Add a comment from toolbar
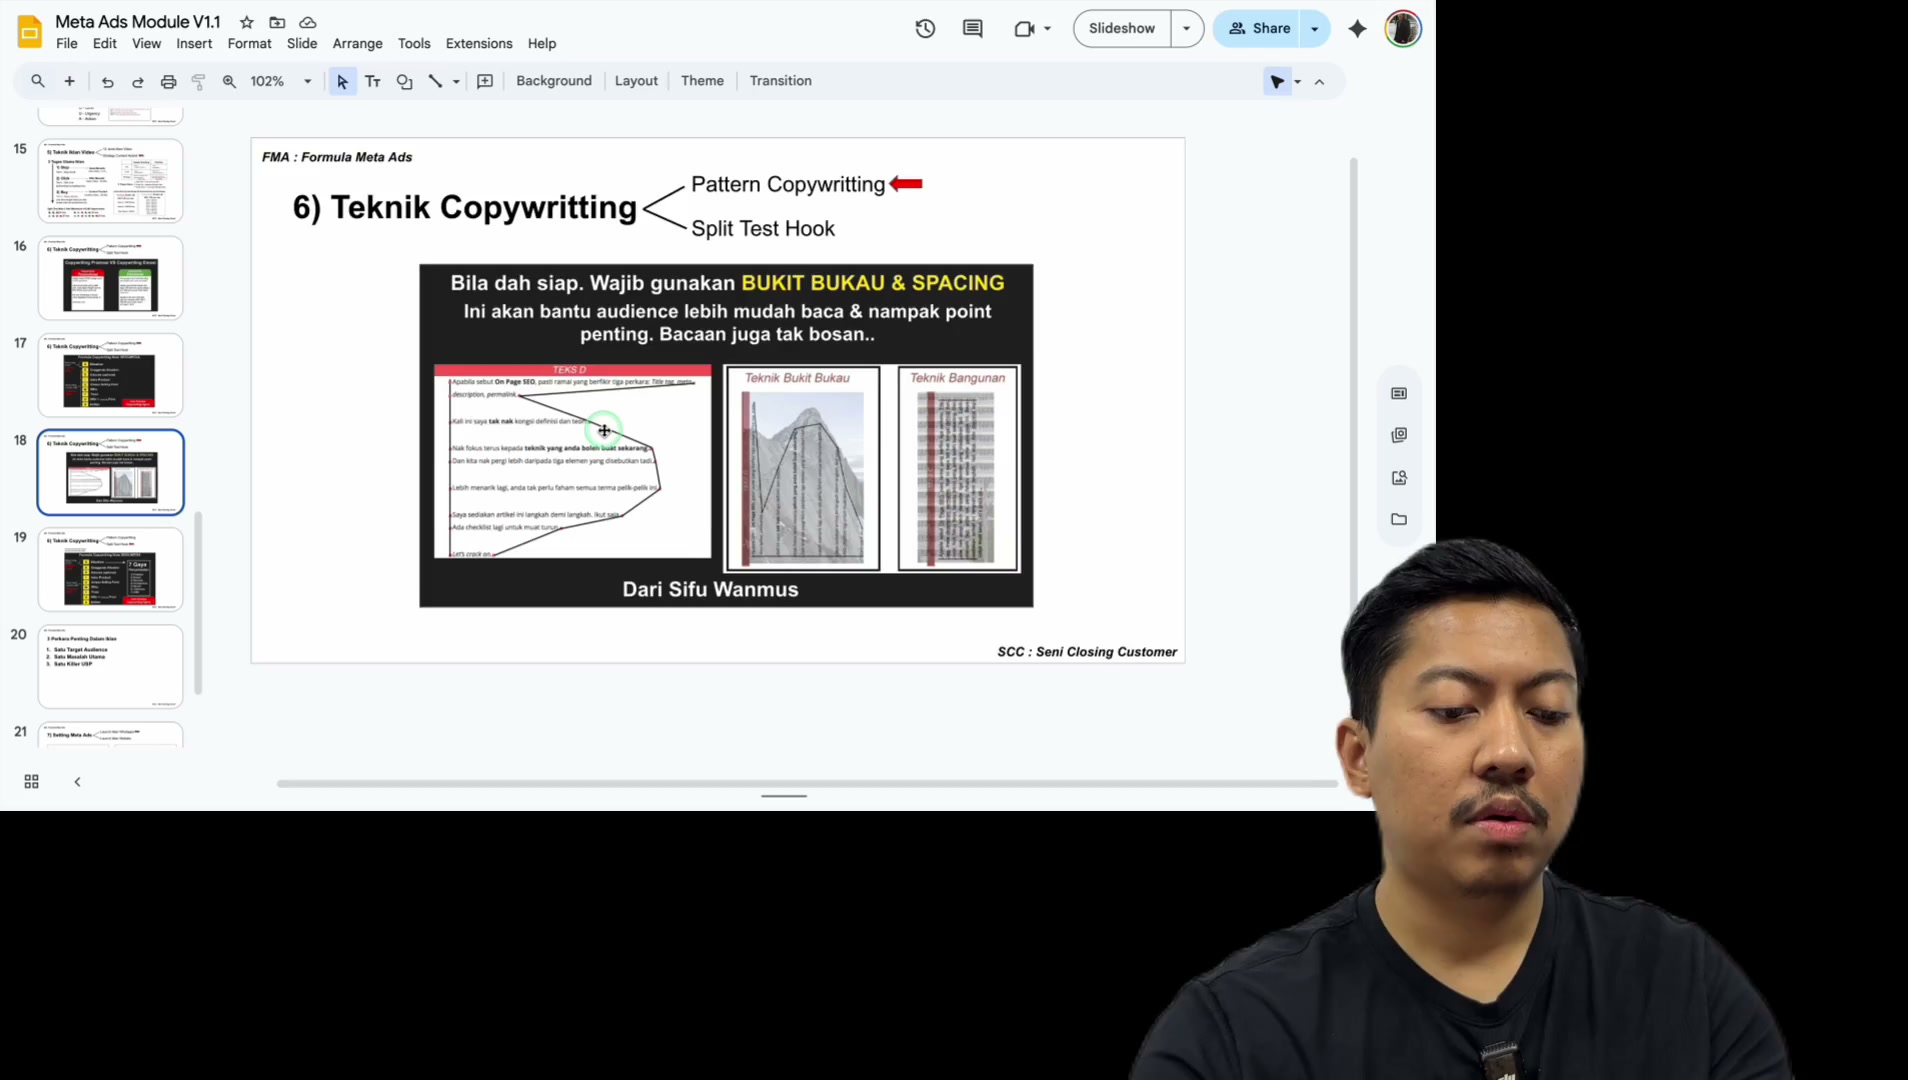The width and height of the screenshot is (1908, 1080). pos(485,82)
